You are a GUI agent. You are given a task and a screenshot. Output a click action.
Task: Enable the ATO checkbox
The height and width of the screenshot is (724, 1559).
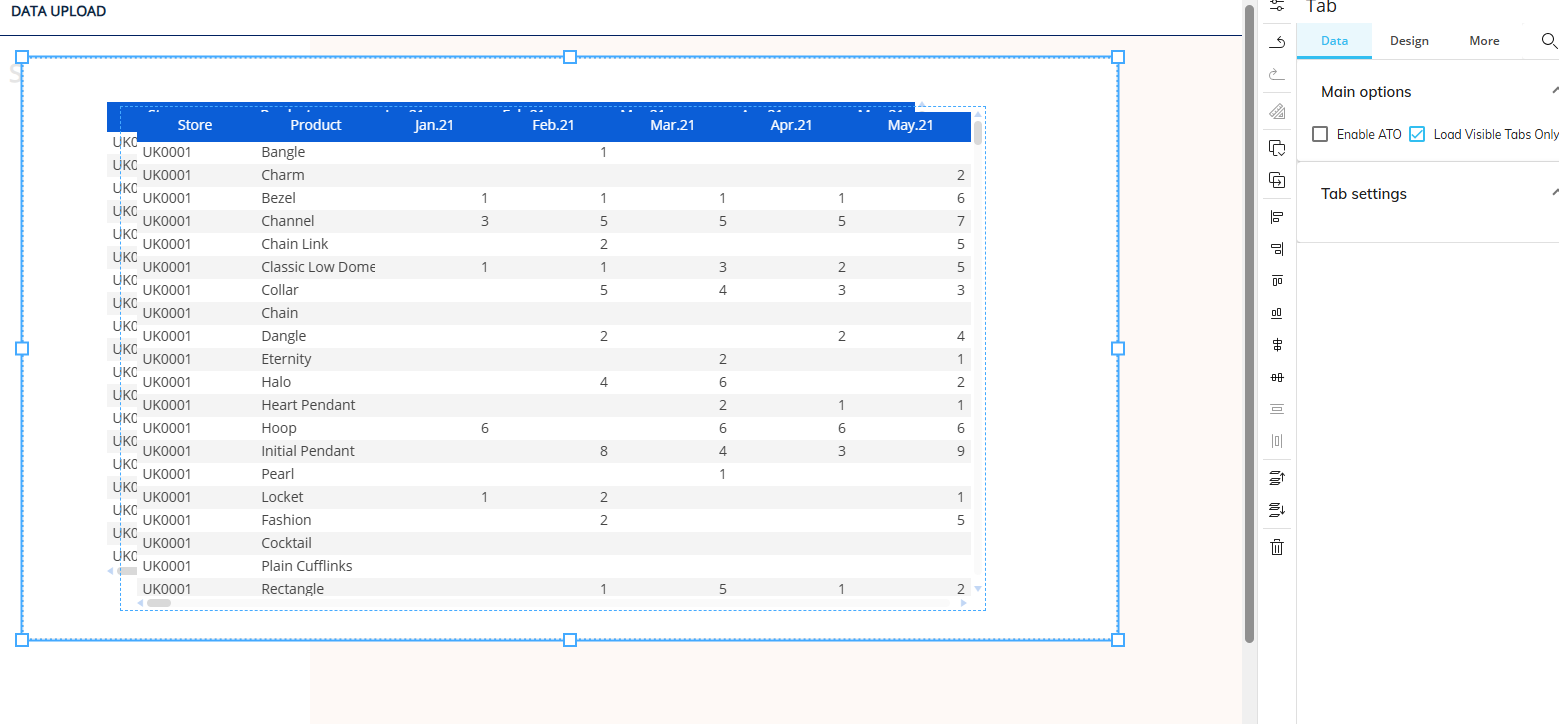1320,134
